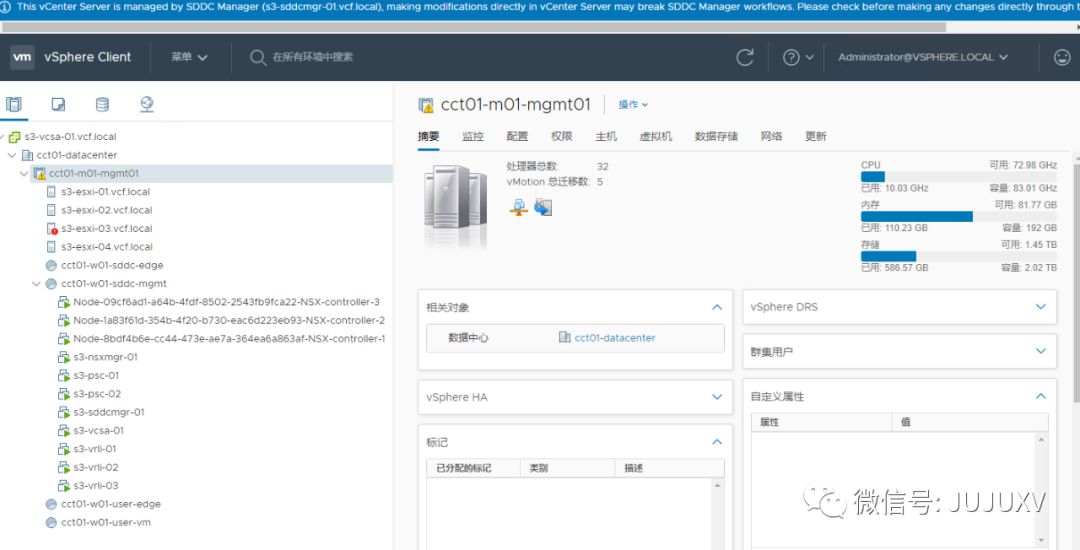
Task: Switch to the 权限 tab
Action: point(561,136)
